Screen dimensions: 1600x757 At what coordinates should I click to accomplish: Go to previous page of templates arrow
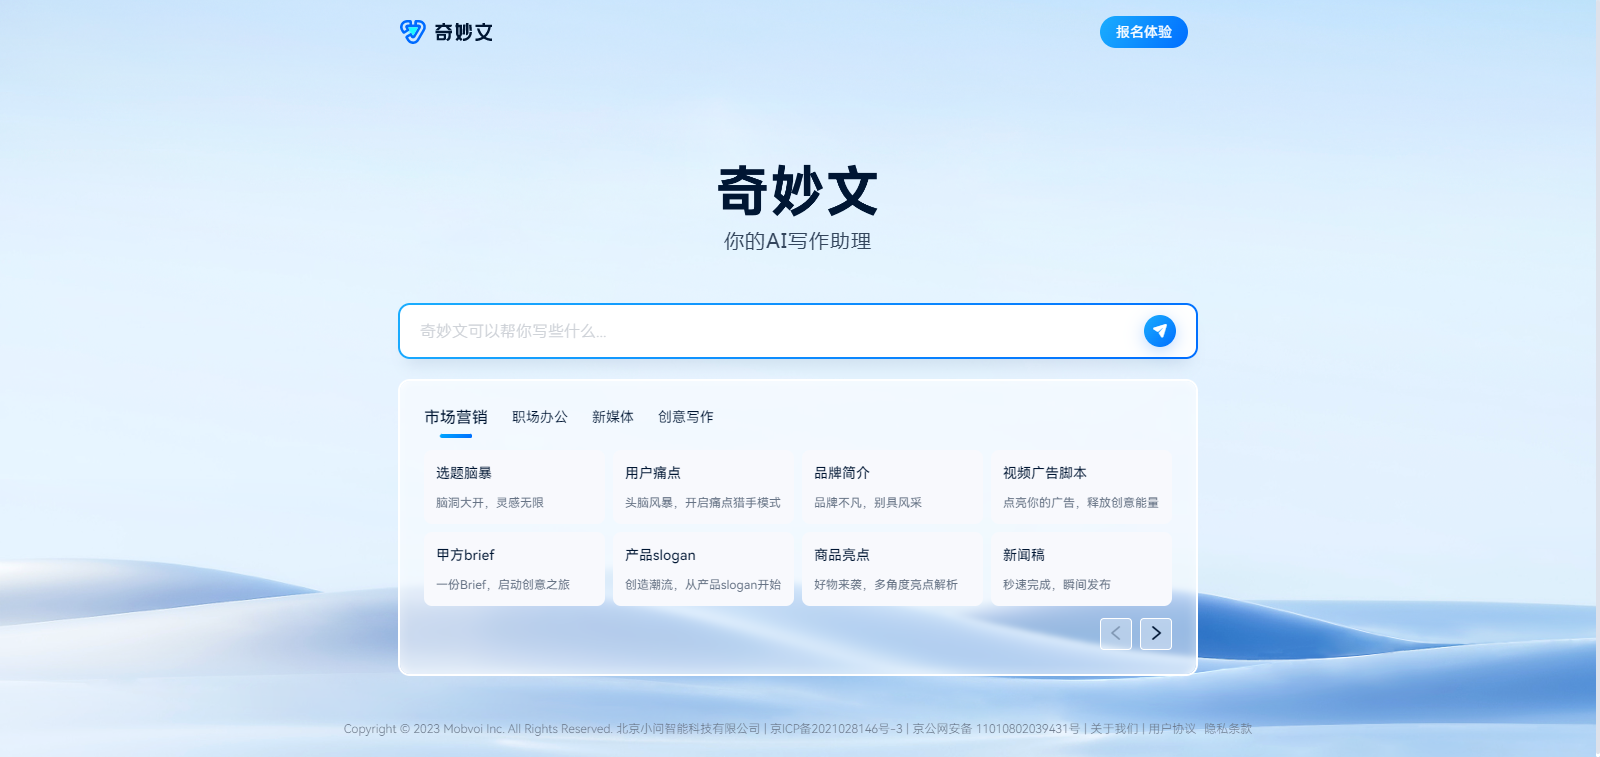(x=1116, y=633)
